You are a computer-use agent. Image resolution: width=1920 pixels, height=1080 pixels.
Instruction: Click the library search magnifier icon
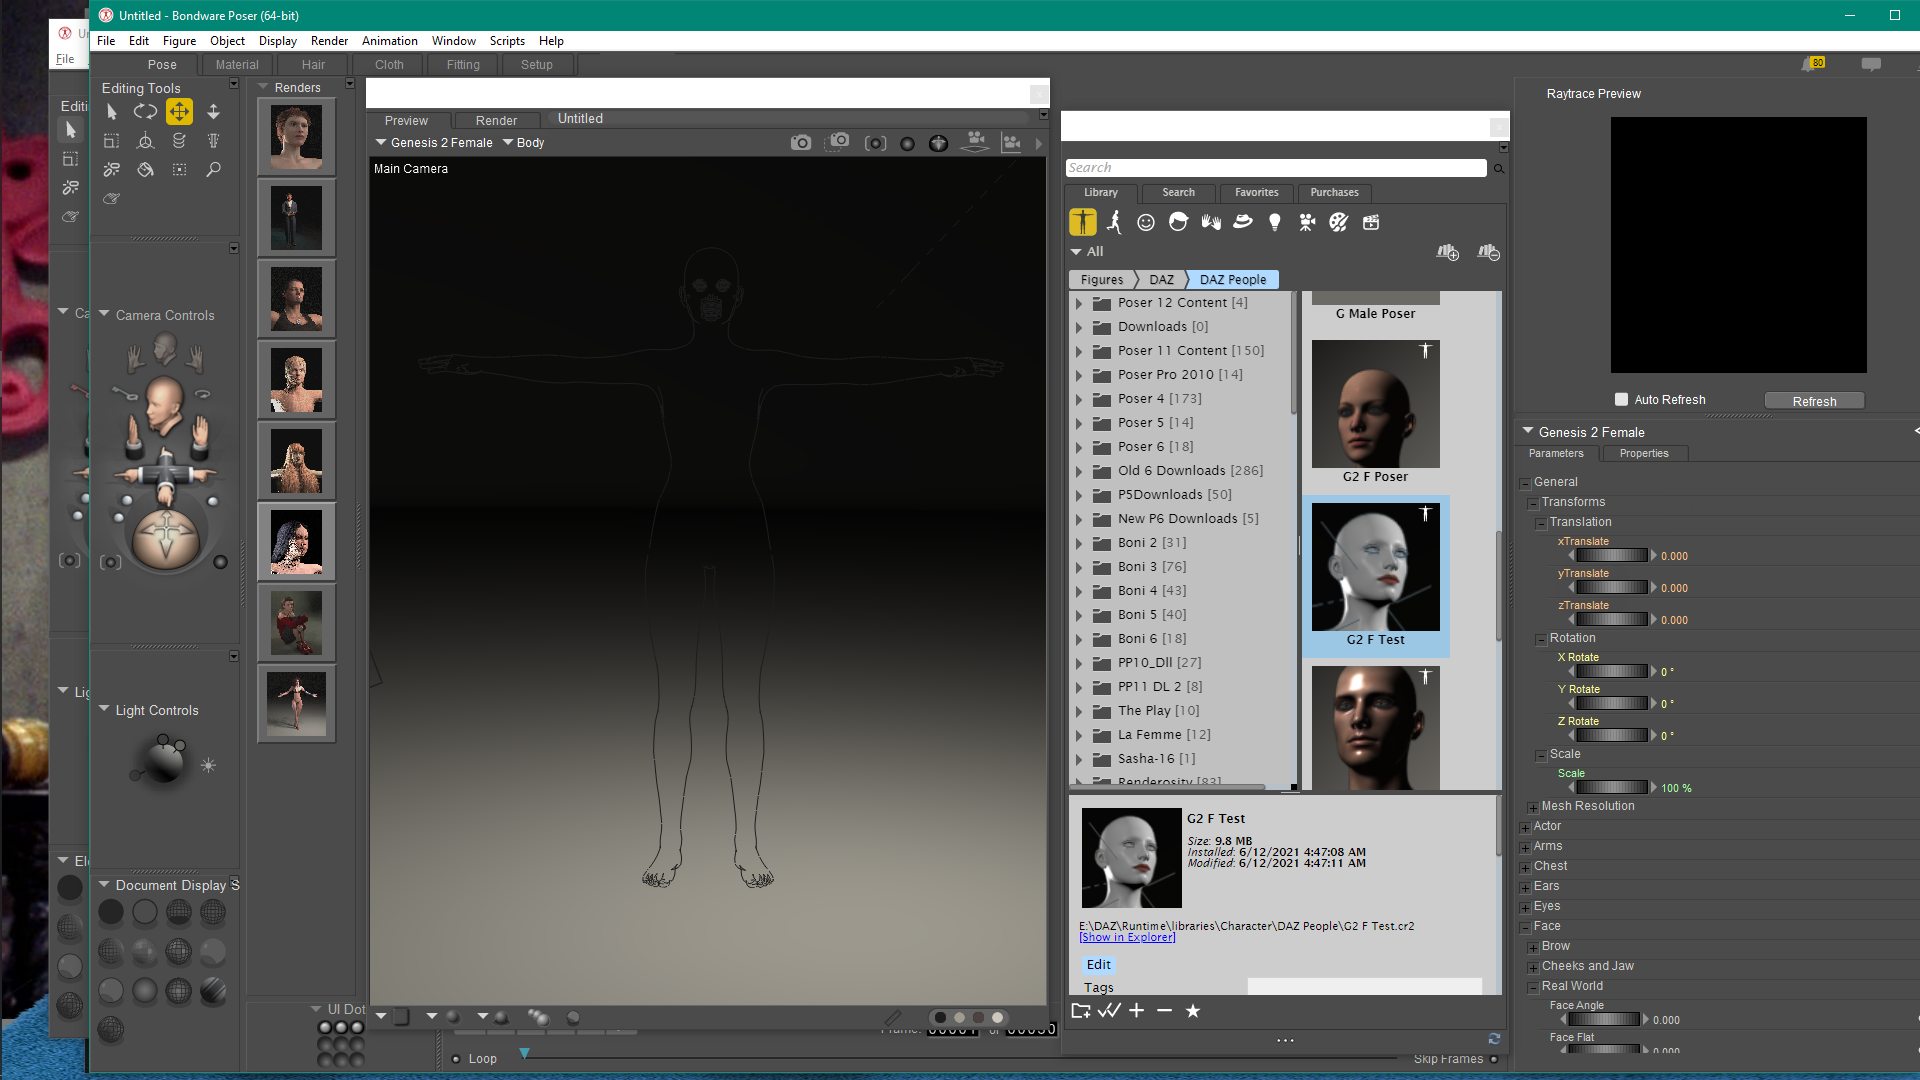tap(1498, 168)
